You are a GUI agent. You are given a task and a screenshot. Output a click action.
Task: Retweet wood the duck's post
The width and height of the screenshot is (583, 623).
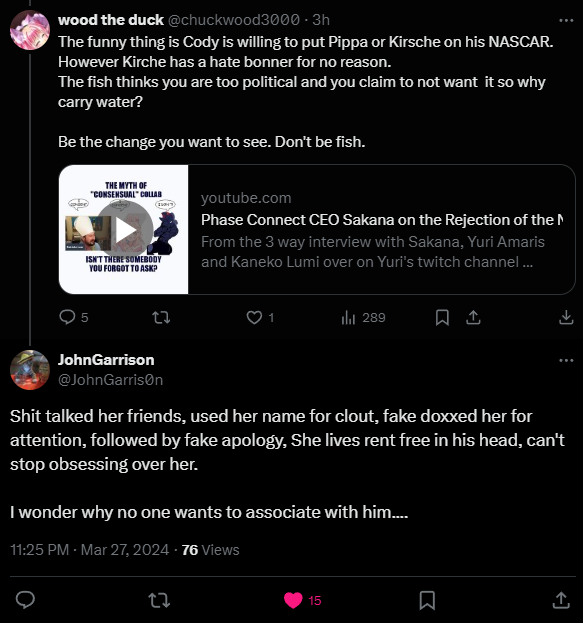point(161,317)
